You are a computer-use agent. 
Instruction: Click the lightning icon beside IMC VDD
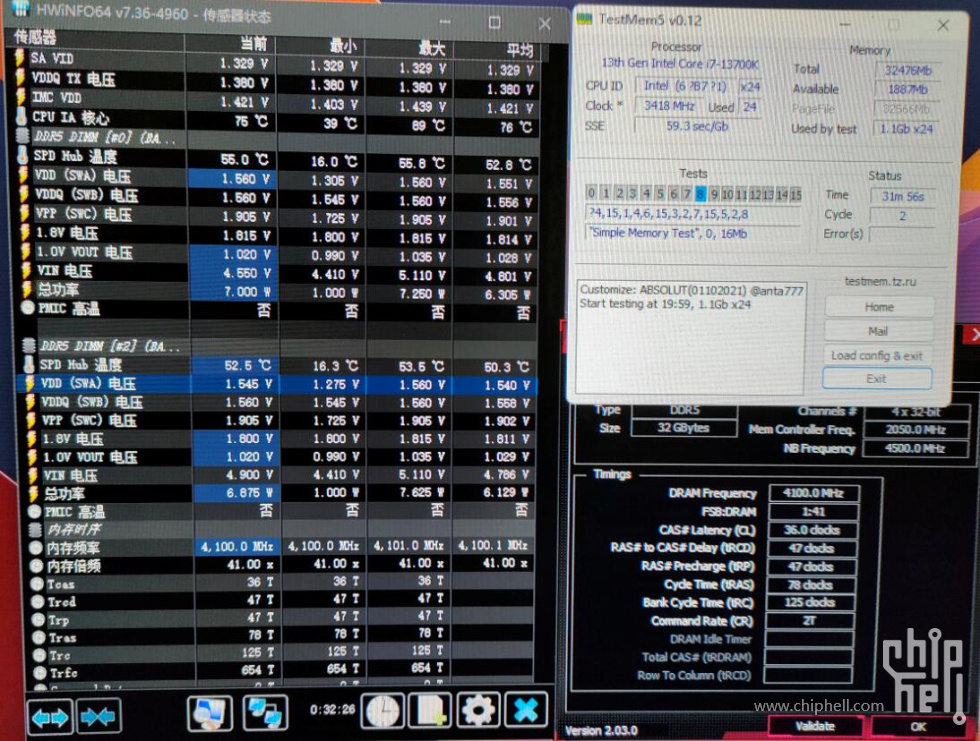21,97
